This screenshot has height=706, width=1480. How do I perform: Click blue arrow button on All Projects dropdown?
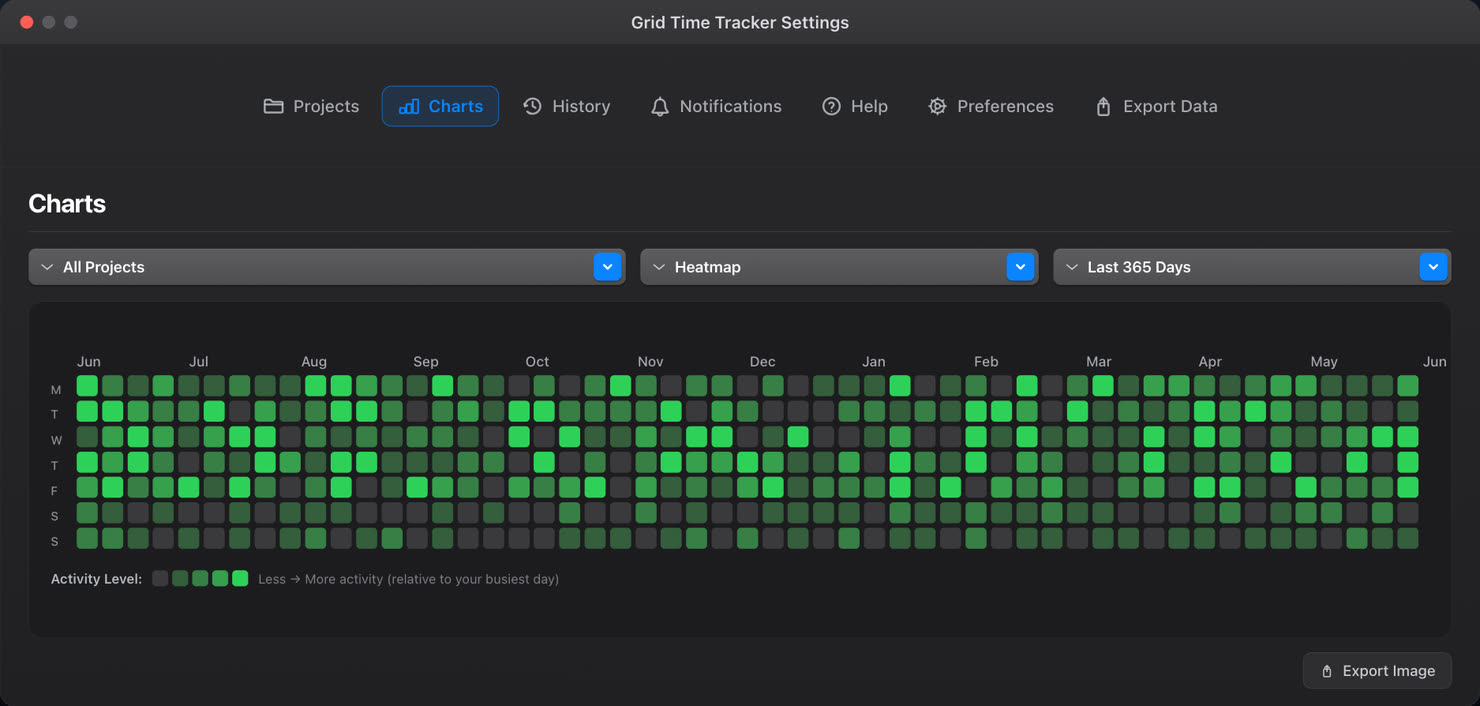point(607,267)
